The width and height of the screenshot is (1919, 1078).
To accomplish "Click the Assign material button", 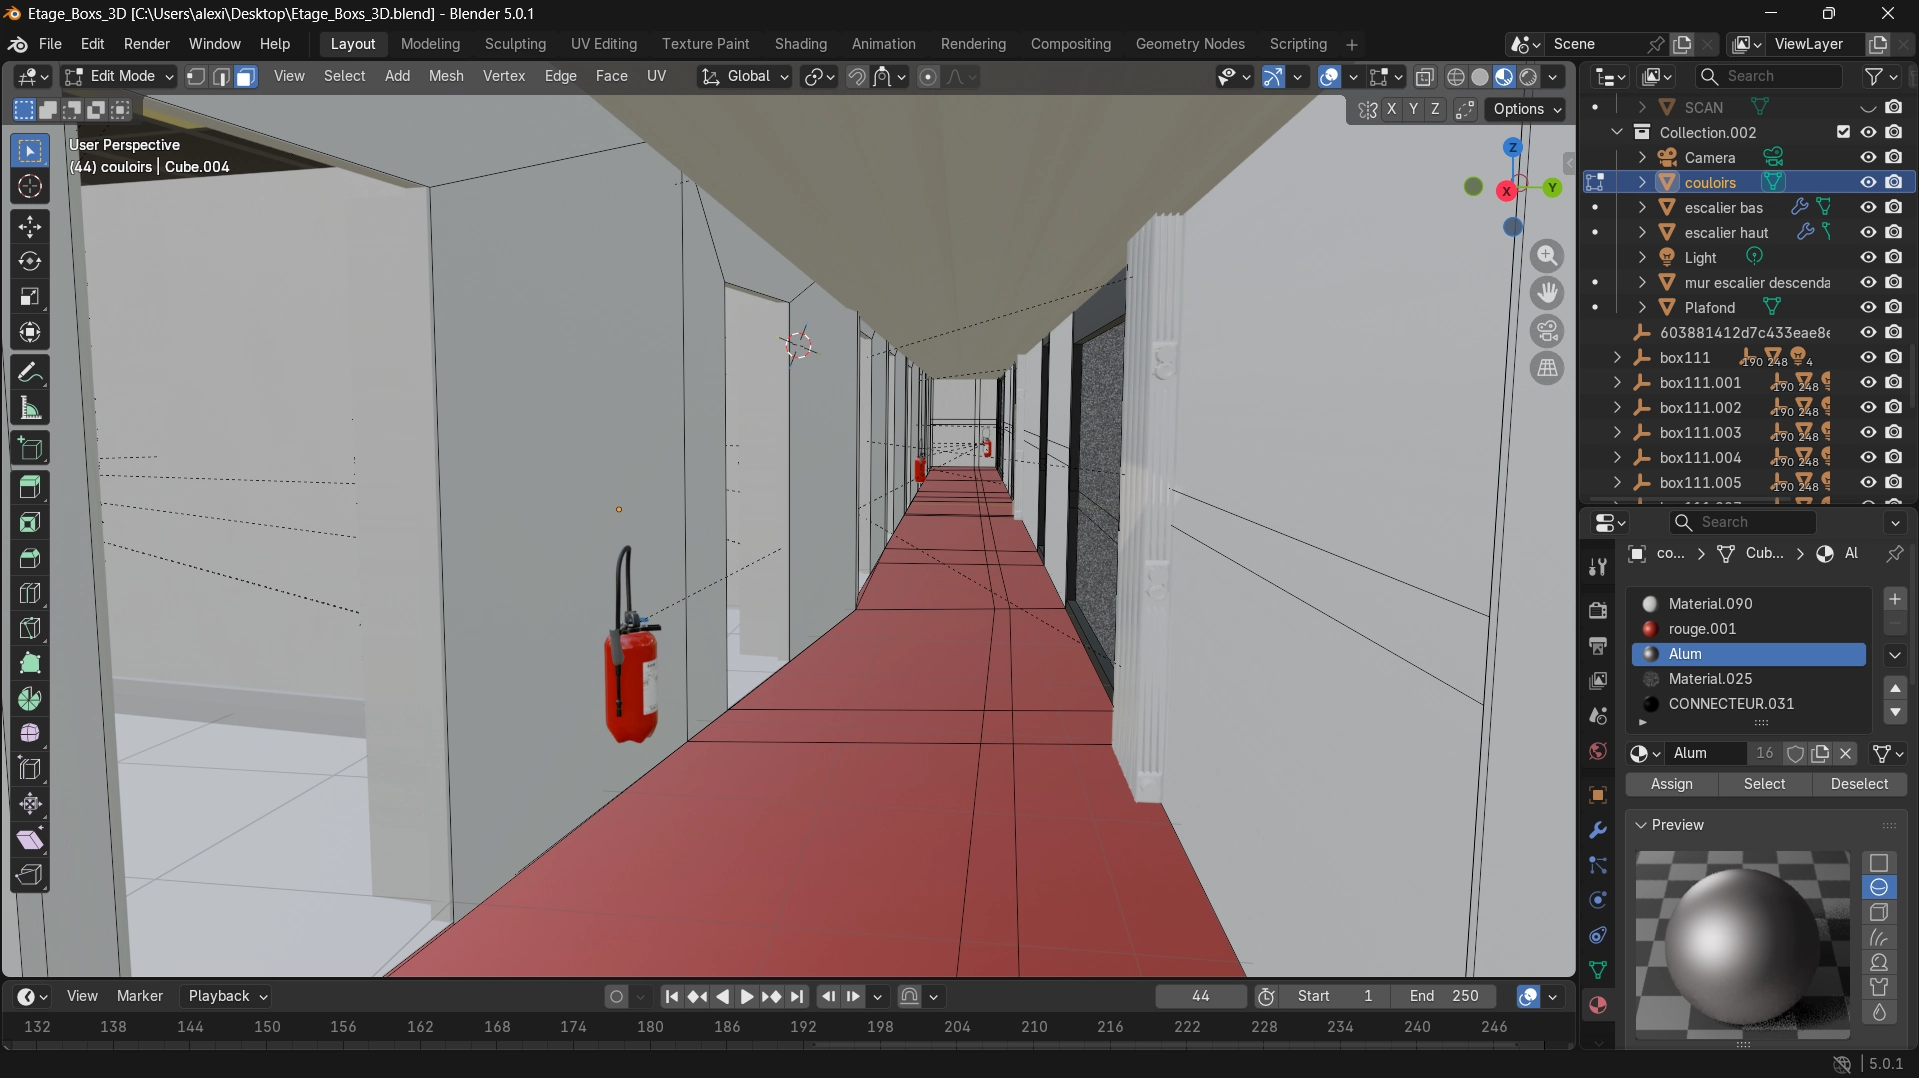I will click(x=1671, y=784).
